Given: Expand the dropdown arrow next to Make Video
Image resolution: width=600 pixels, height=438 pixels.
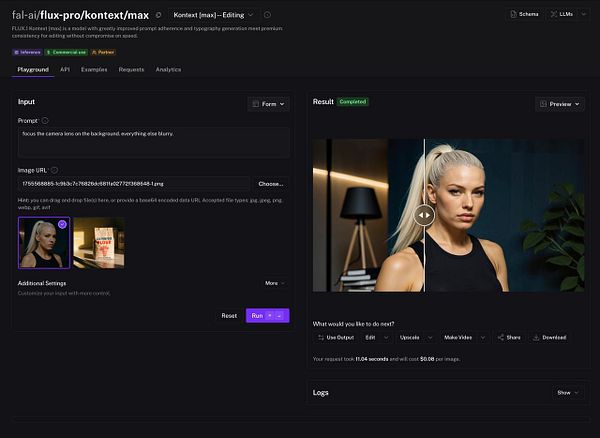Looking at the screenshot, I should tap(483, 337).
